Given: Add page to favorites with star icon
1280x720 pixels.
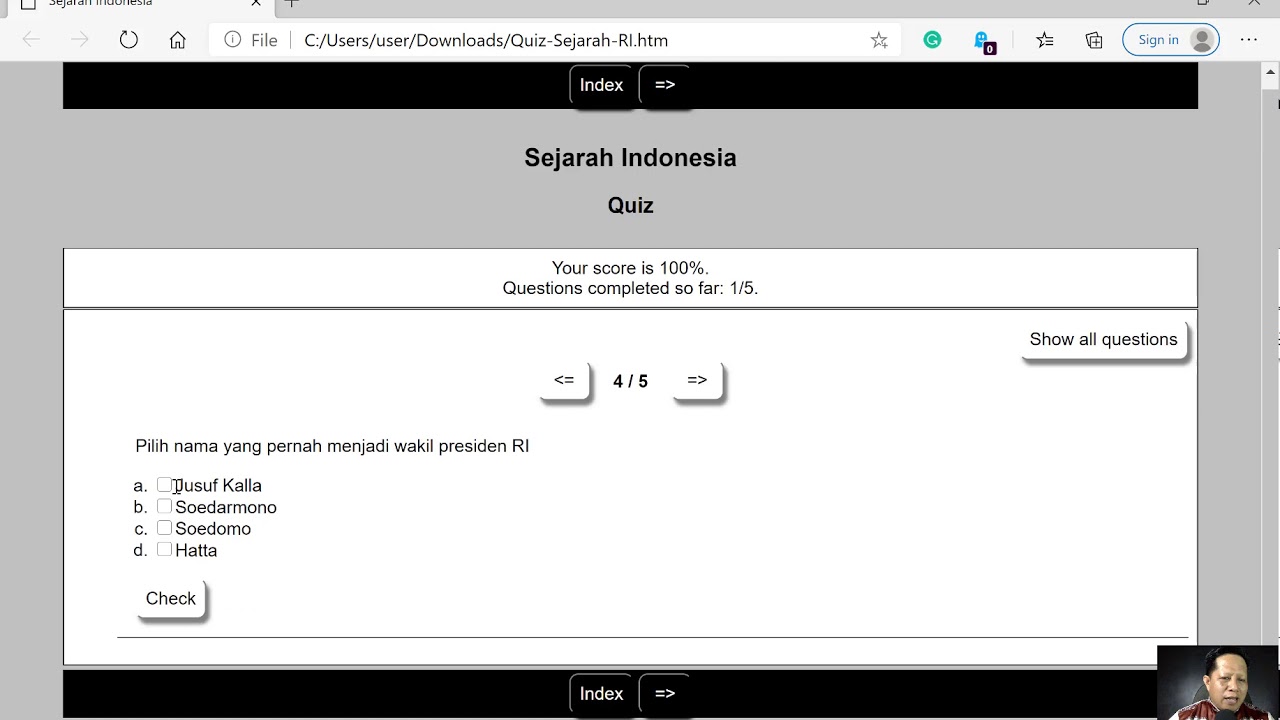Looking at the screenshot, I should 879,40.
